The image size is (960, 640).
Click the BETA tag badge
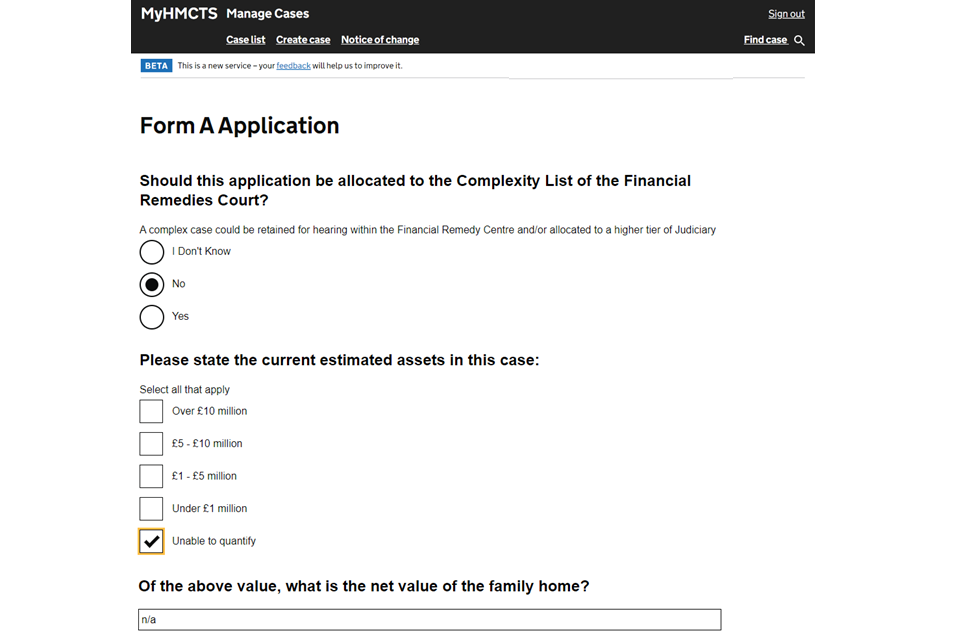click(156, 66)
